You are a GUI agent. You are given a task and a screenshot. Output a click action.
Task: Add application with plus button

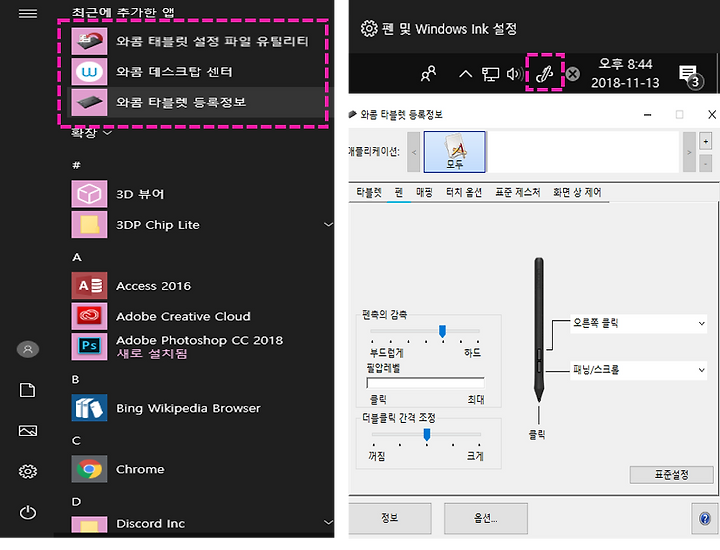click(x=705, y=141)
